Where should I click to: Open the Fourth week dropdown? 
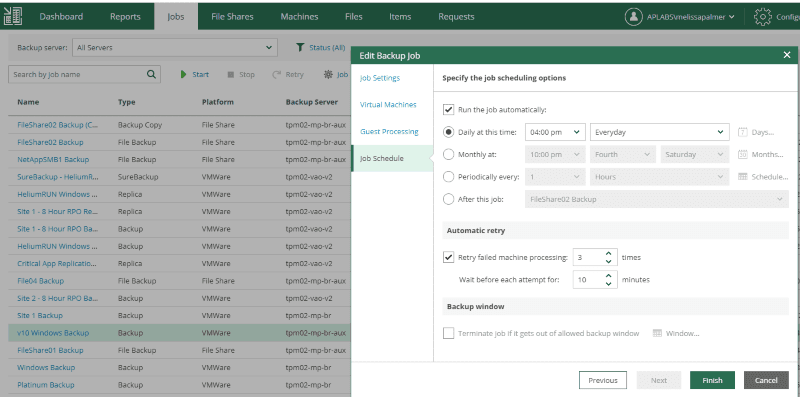(623, 154)
